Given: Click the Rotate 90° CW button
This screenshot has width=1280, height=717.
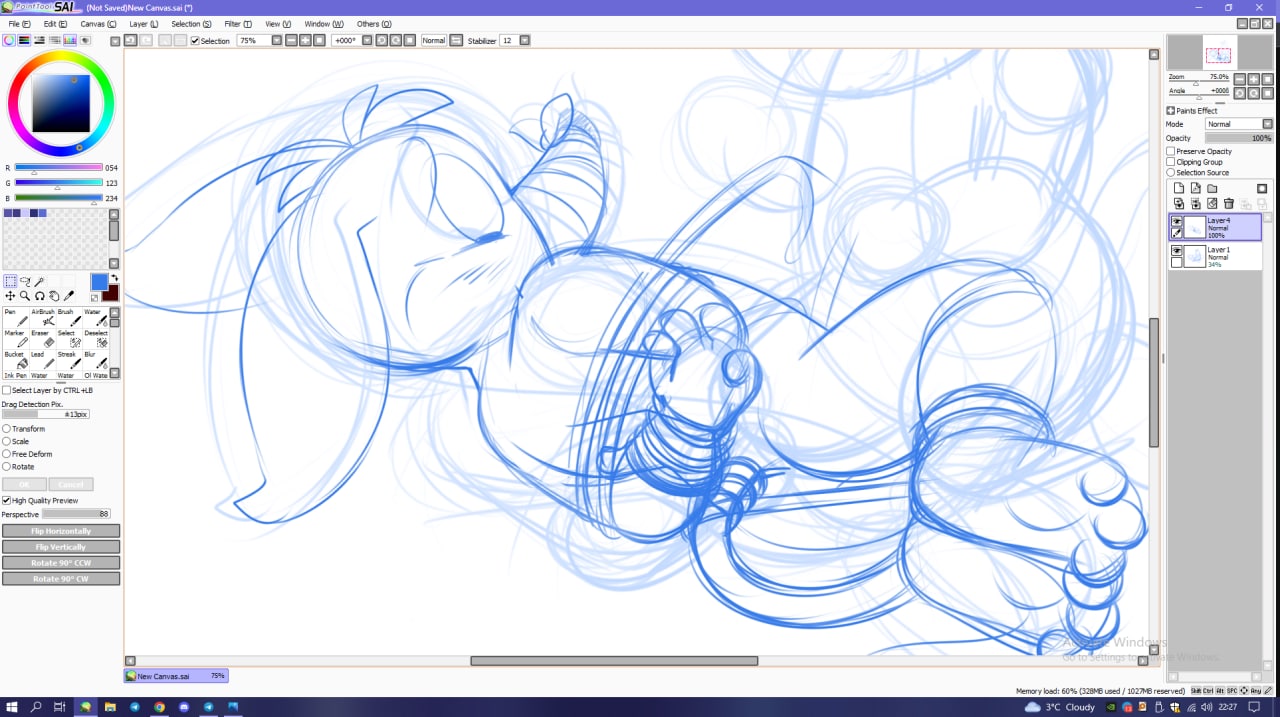Looking at the screenshot, I should [x=61, y=579].
